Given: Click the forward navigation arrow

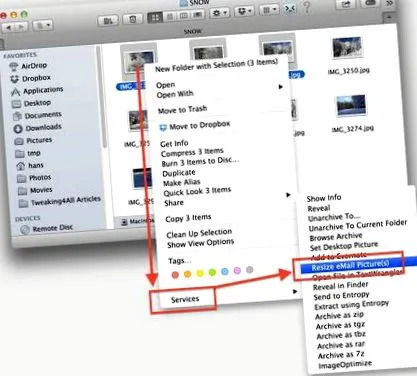Looking at the screenshot, I should (x=21, y=27).
